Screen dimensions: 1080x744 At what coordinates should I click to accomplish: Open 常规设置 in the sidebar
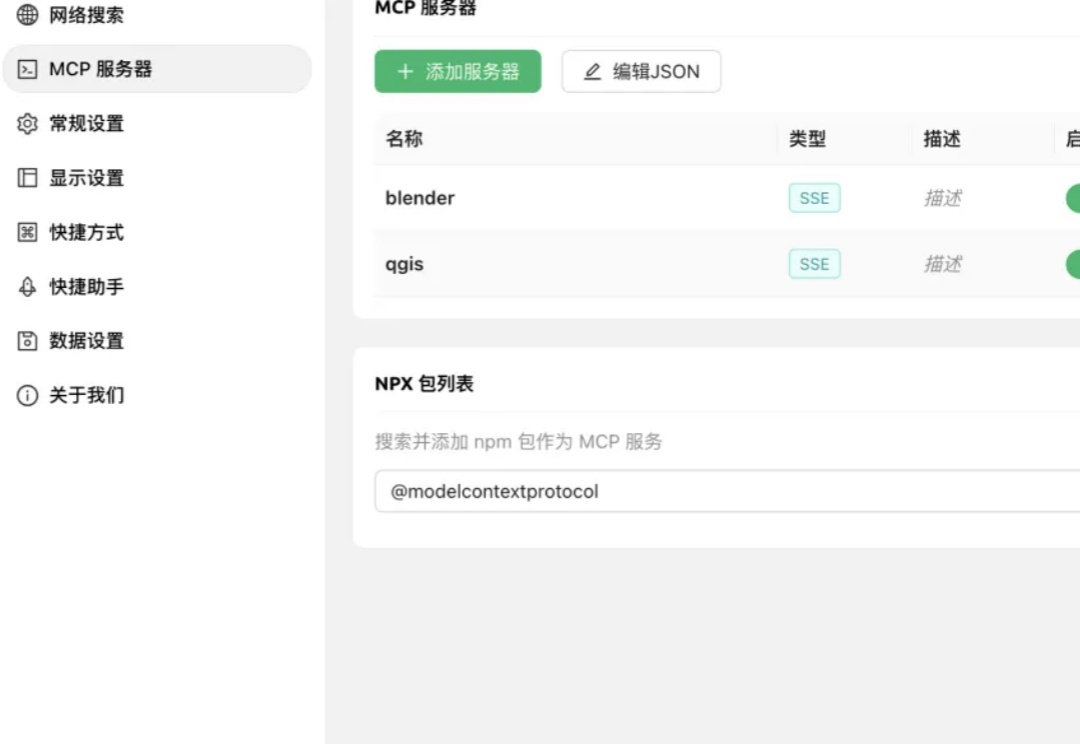click(157, 123)
